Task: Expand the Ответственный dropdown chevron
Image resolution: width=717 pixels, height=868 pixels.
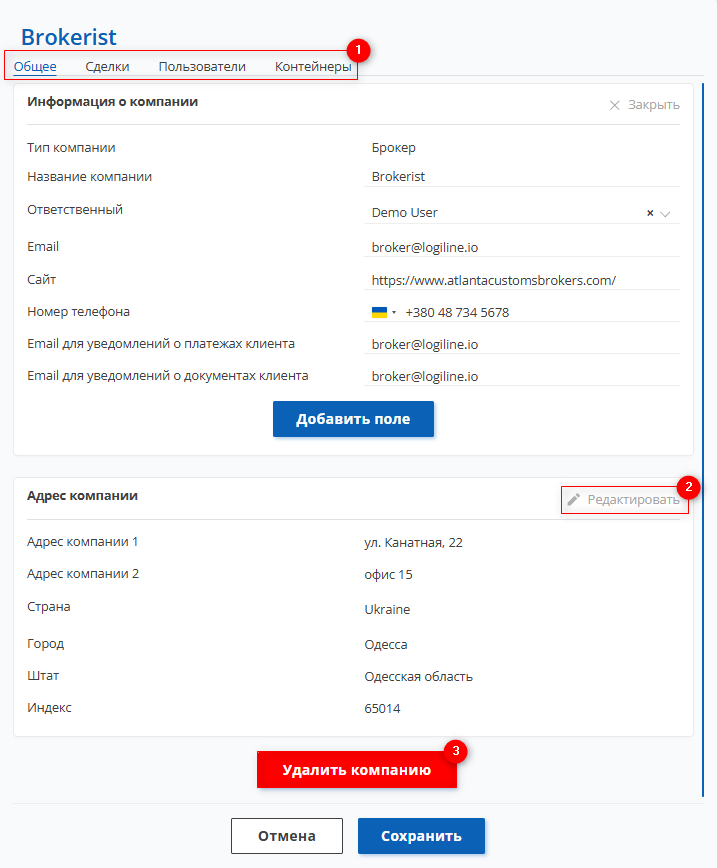Action: coord(666,214)
